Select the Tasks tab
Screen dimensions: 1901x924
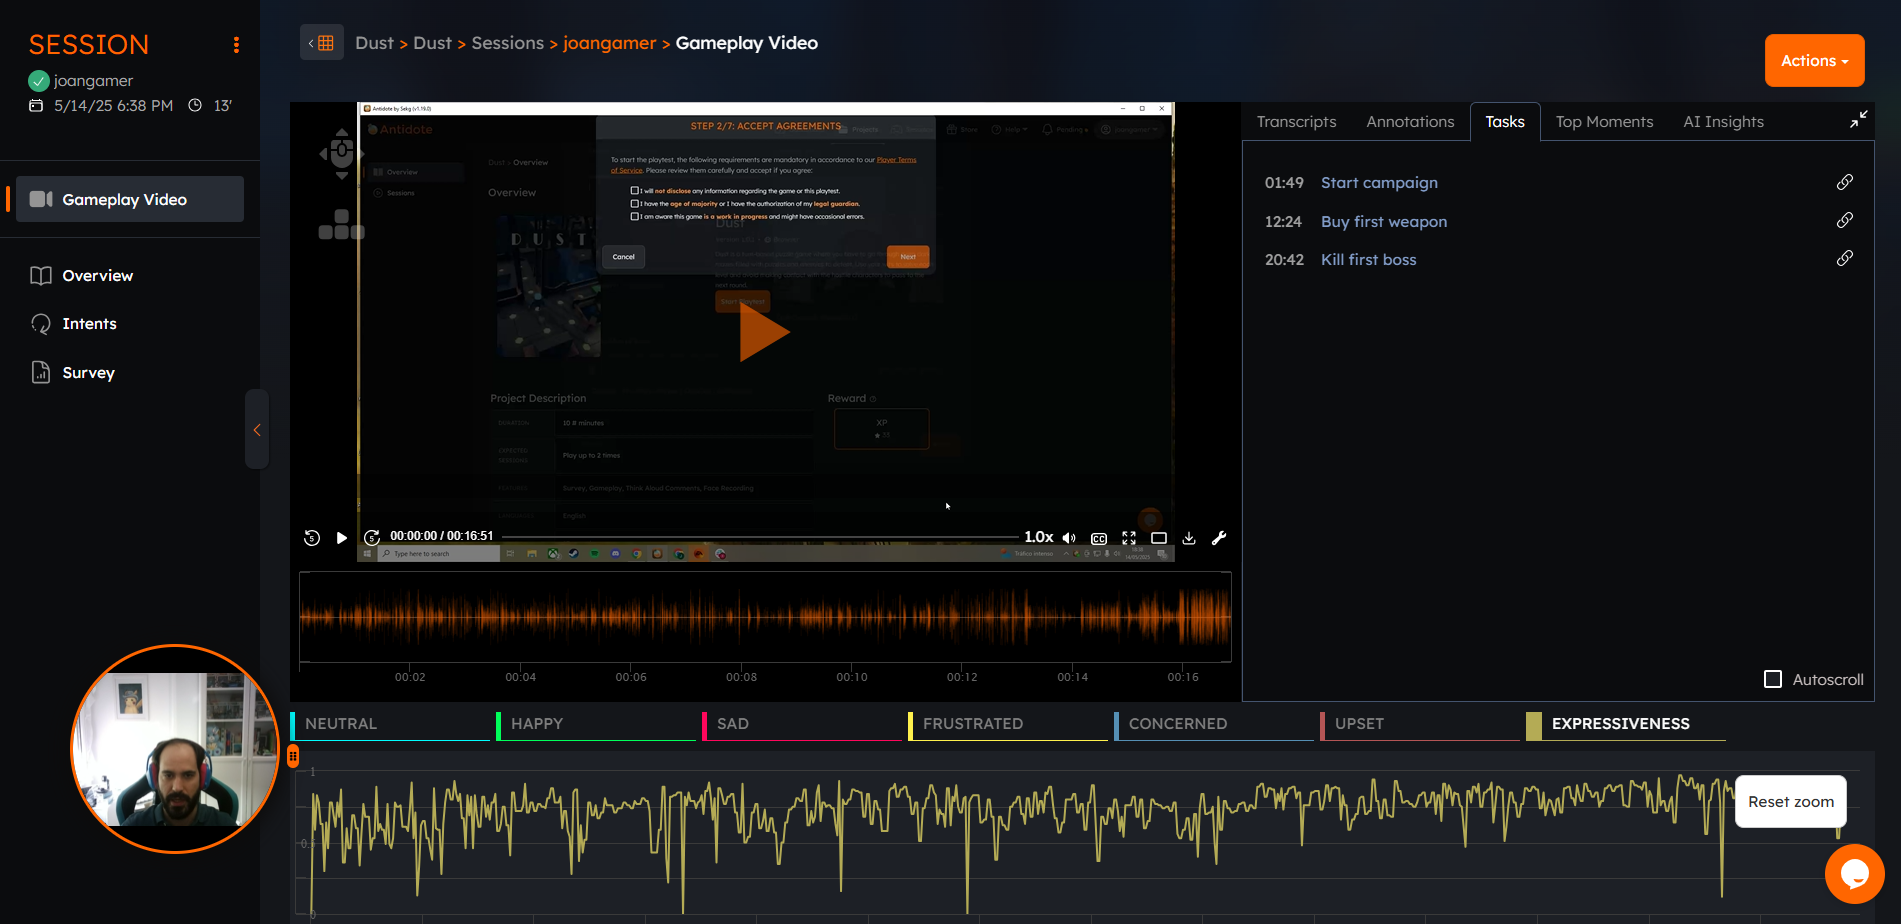(1505, 122)
